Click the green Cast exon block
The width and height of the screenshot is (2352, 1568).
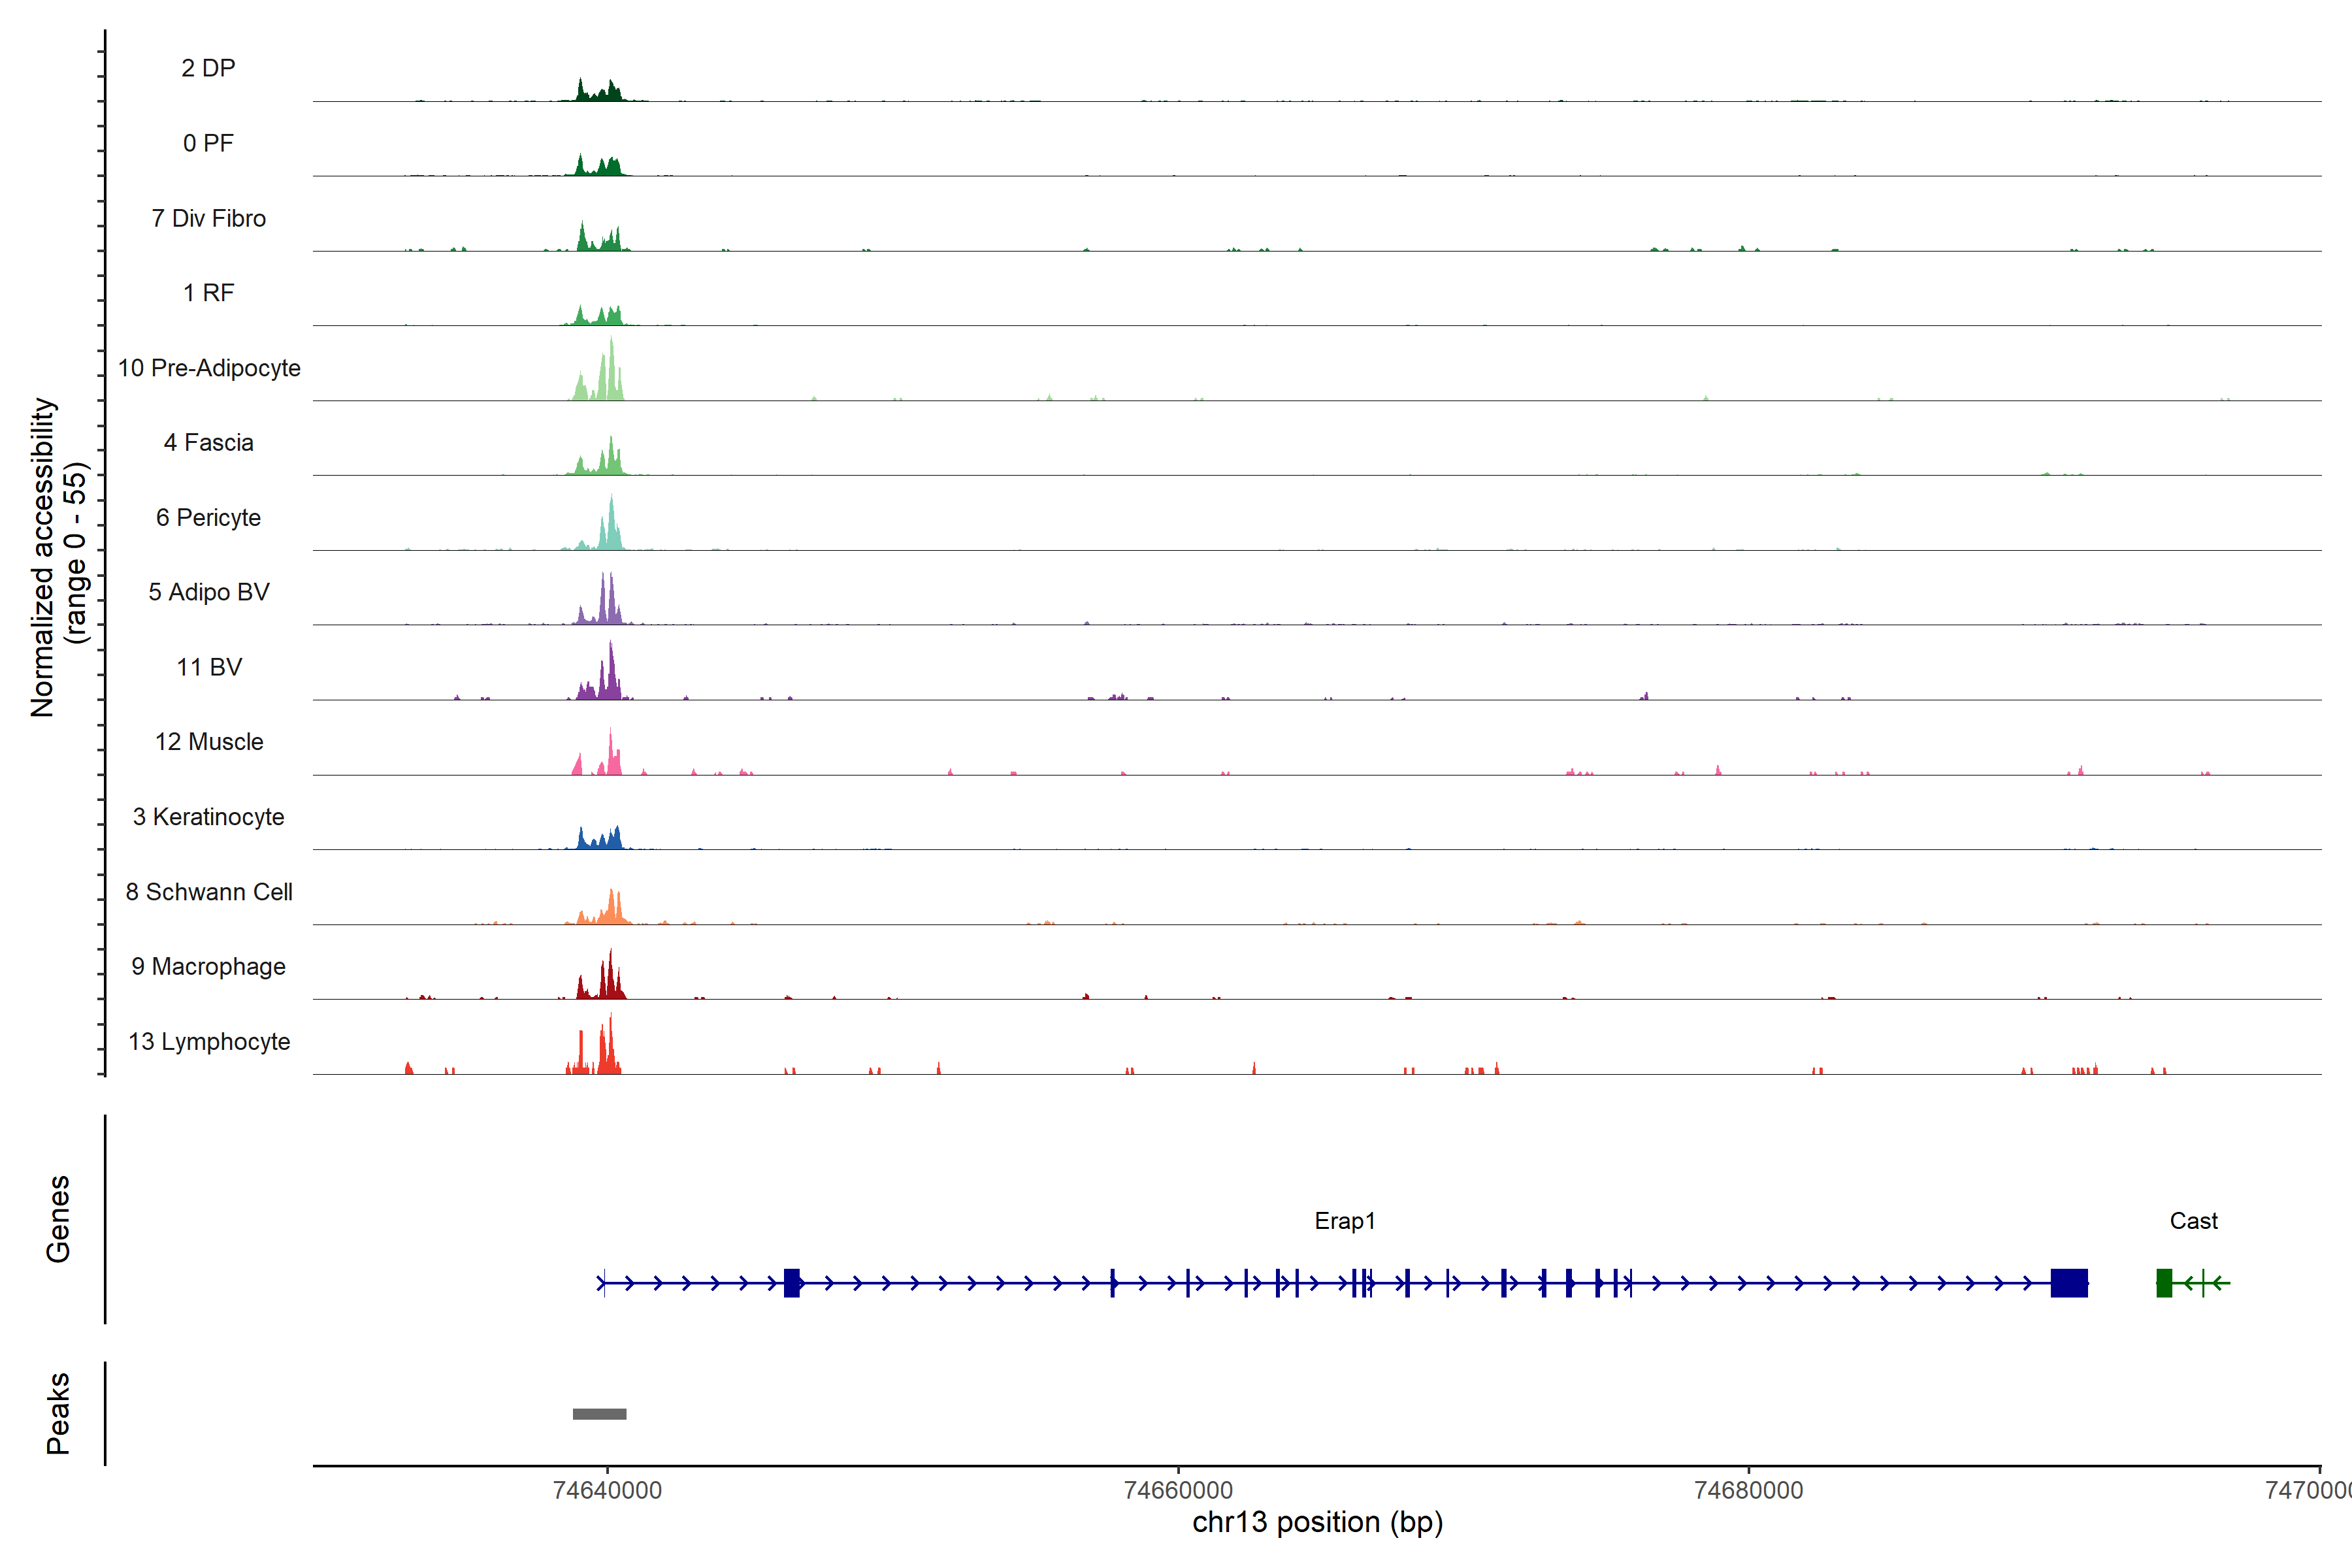2163,1282
